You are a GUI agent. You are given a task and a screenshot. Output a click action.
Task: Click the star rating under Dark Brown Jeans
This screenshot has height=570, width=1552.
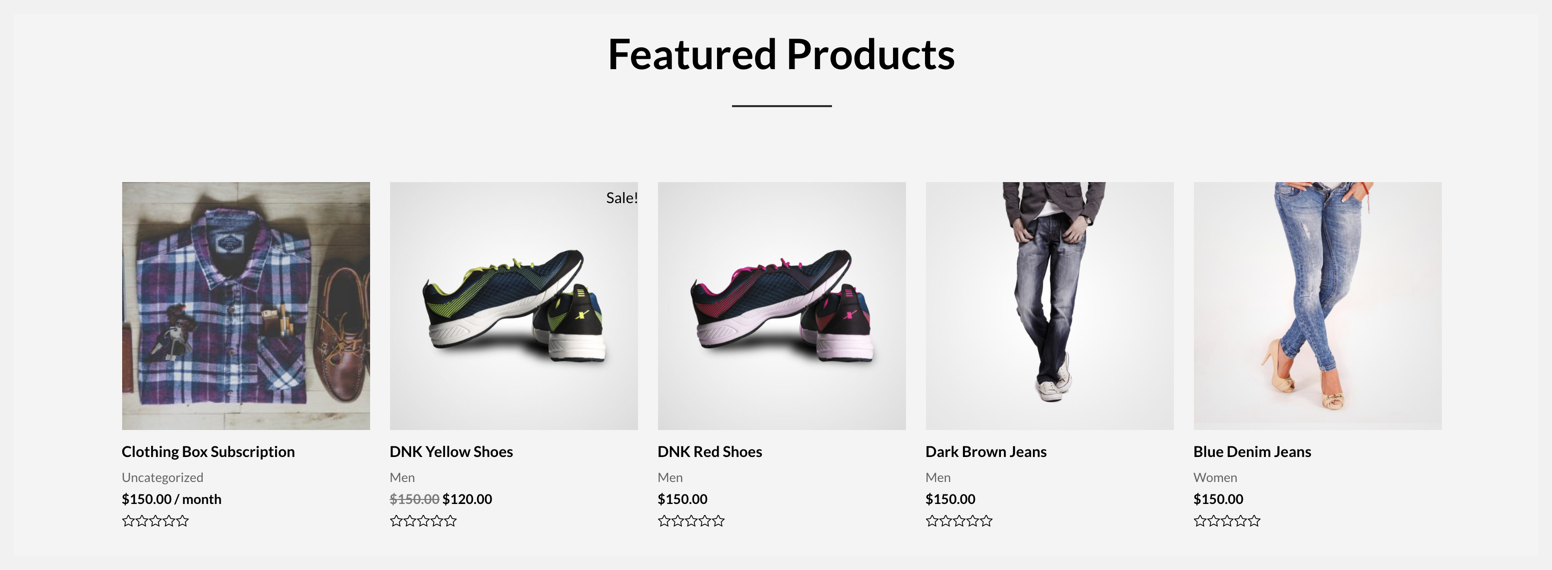959,521
